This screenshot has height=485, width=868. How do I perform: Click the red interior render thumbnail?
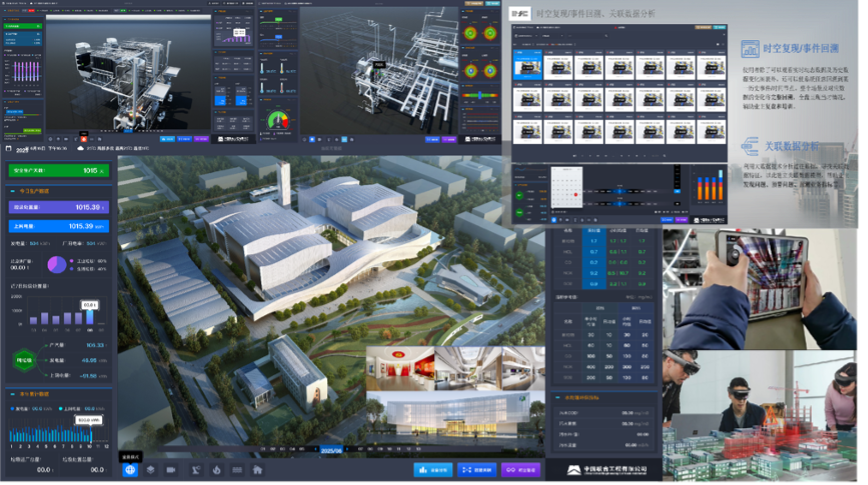pyautogui.click(x=400, y=367)
